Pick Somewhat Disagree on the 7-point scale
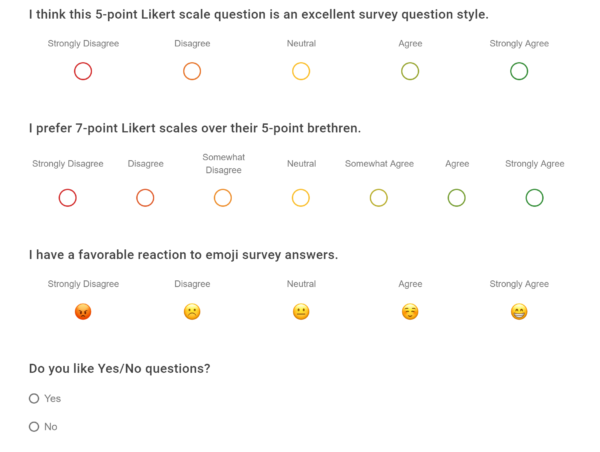This screenshot has height=452, width=600. coord(223,198)
